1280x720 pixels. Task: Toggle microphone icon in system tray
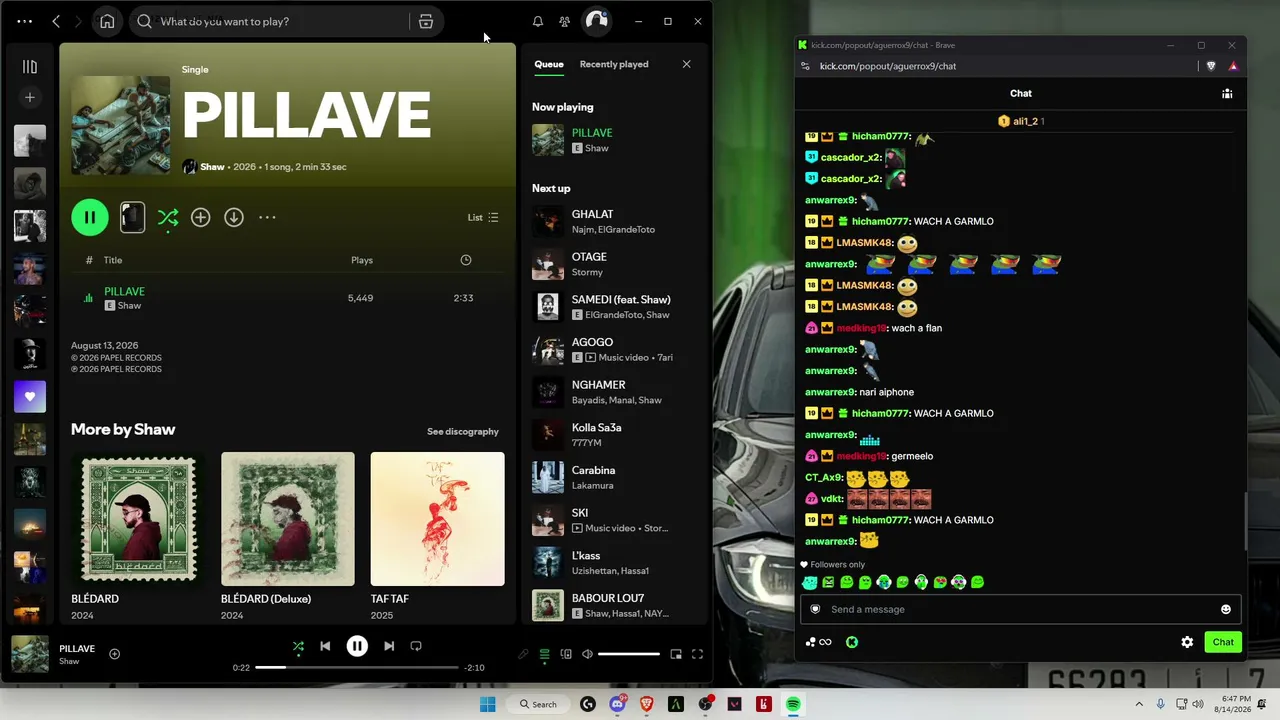click(1160, 704)
